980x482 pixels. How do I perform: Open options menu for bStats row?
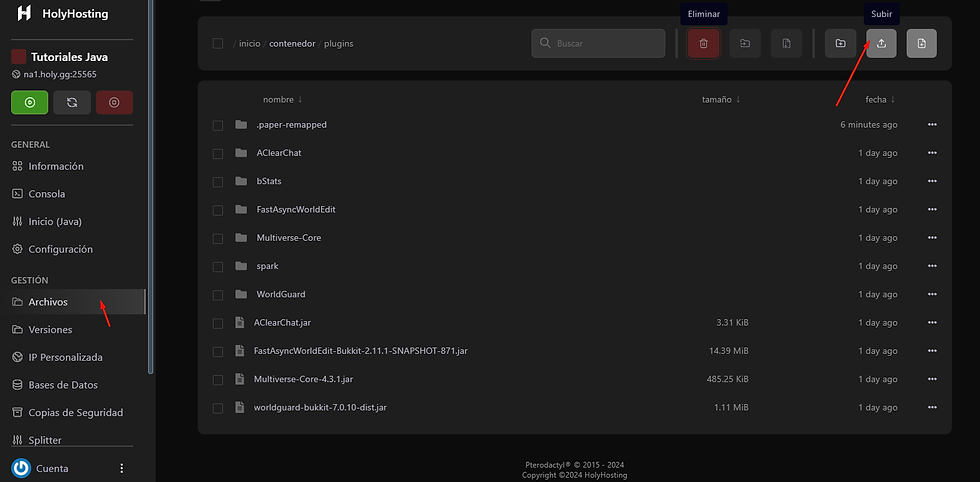[932, 181]
